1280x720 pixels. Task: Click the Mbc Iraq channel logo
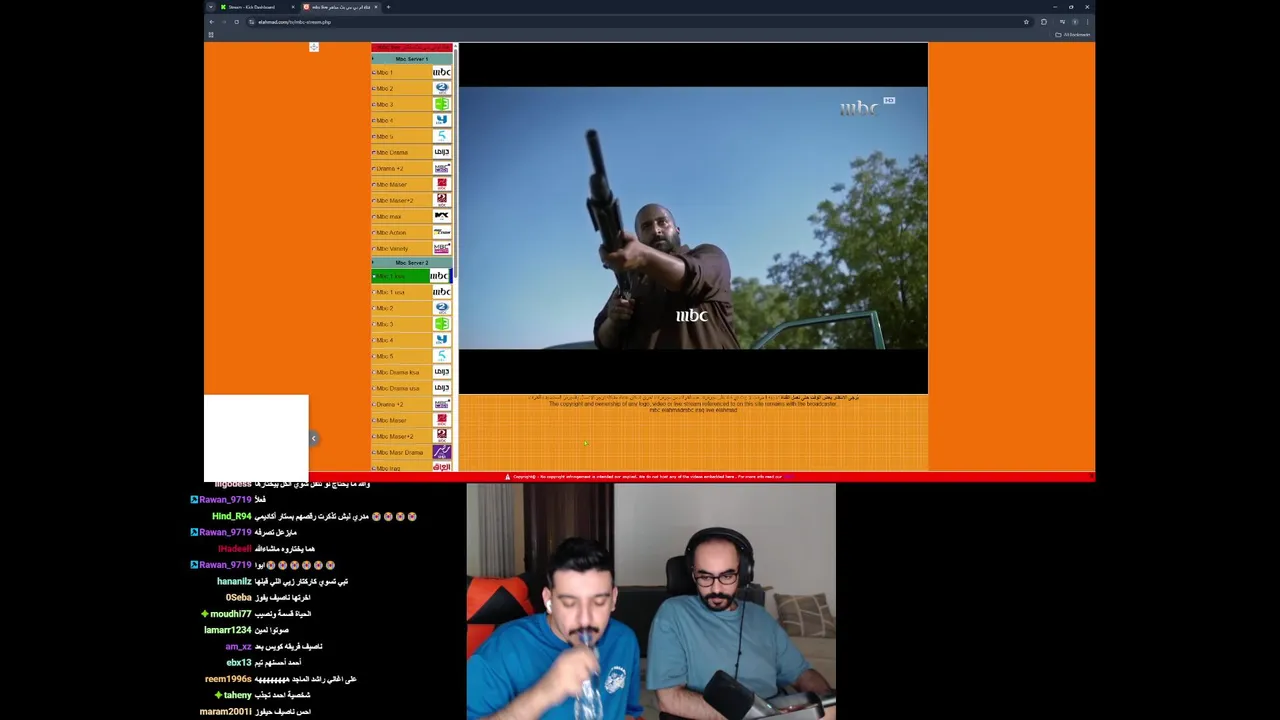pyautogui.click(x=441, y=467)
